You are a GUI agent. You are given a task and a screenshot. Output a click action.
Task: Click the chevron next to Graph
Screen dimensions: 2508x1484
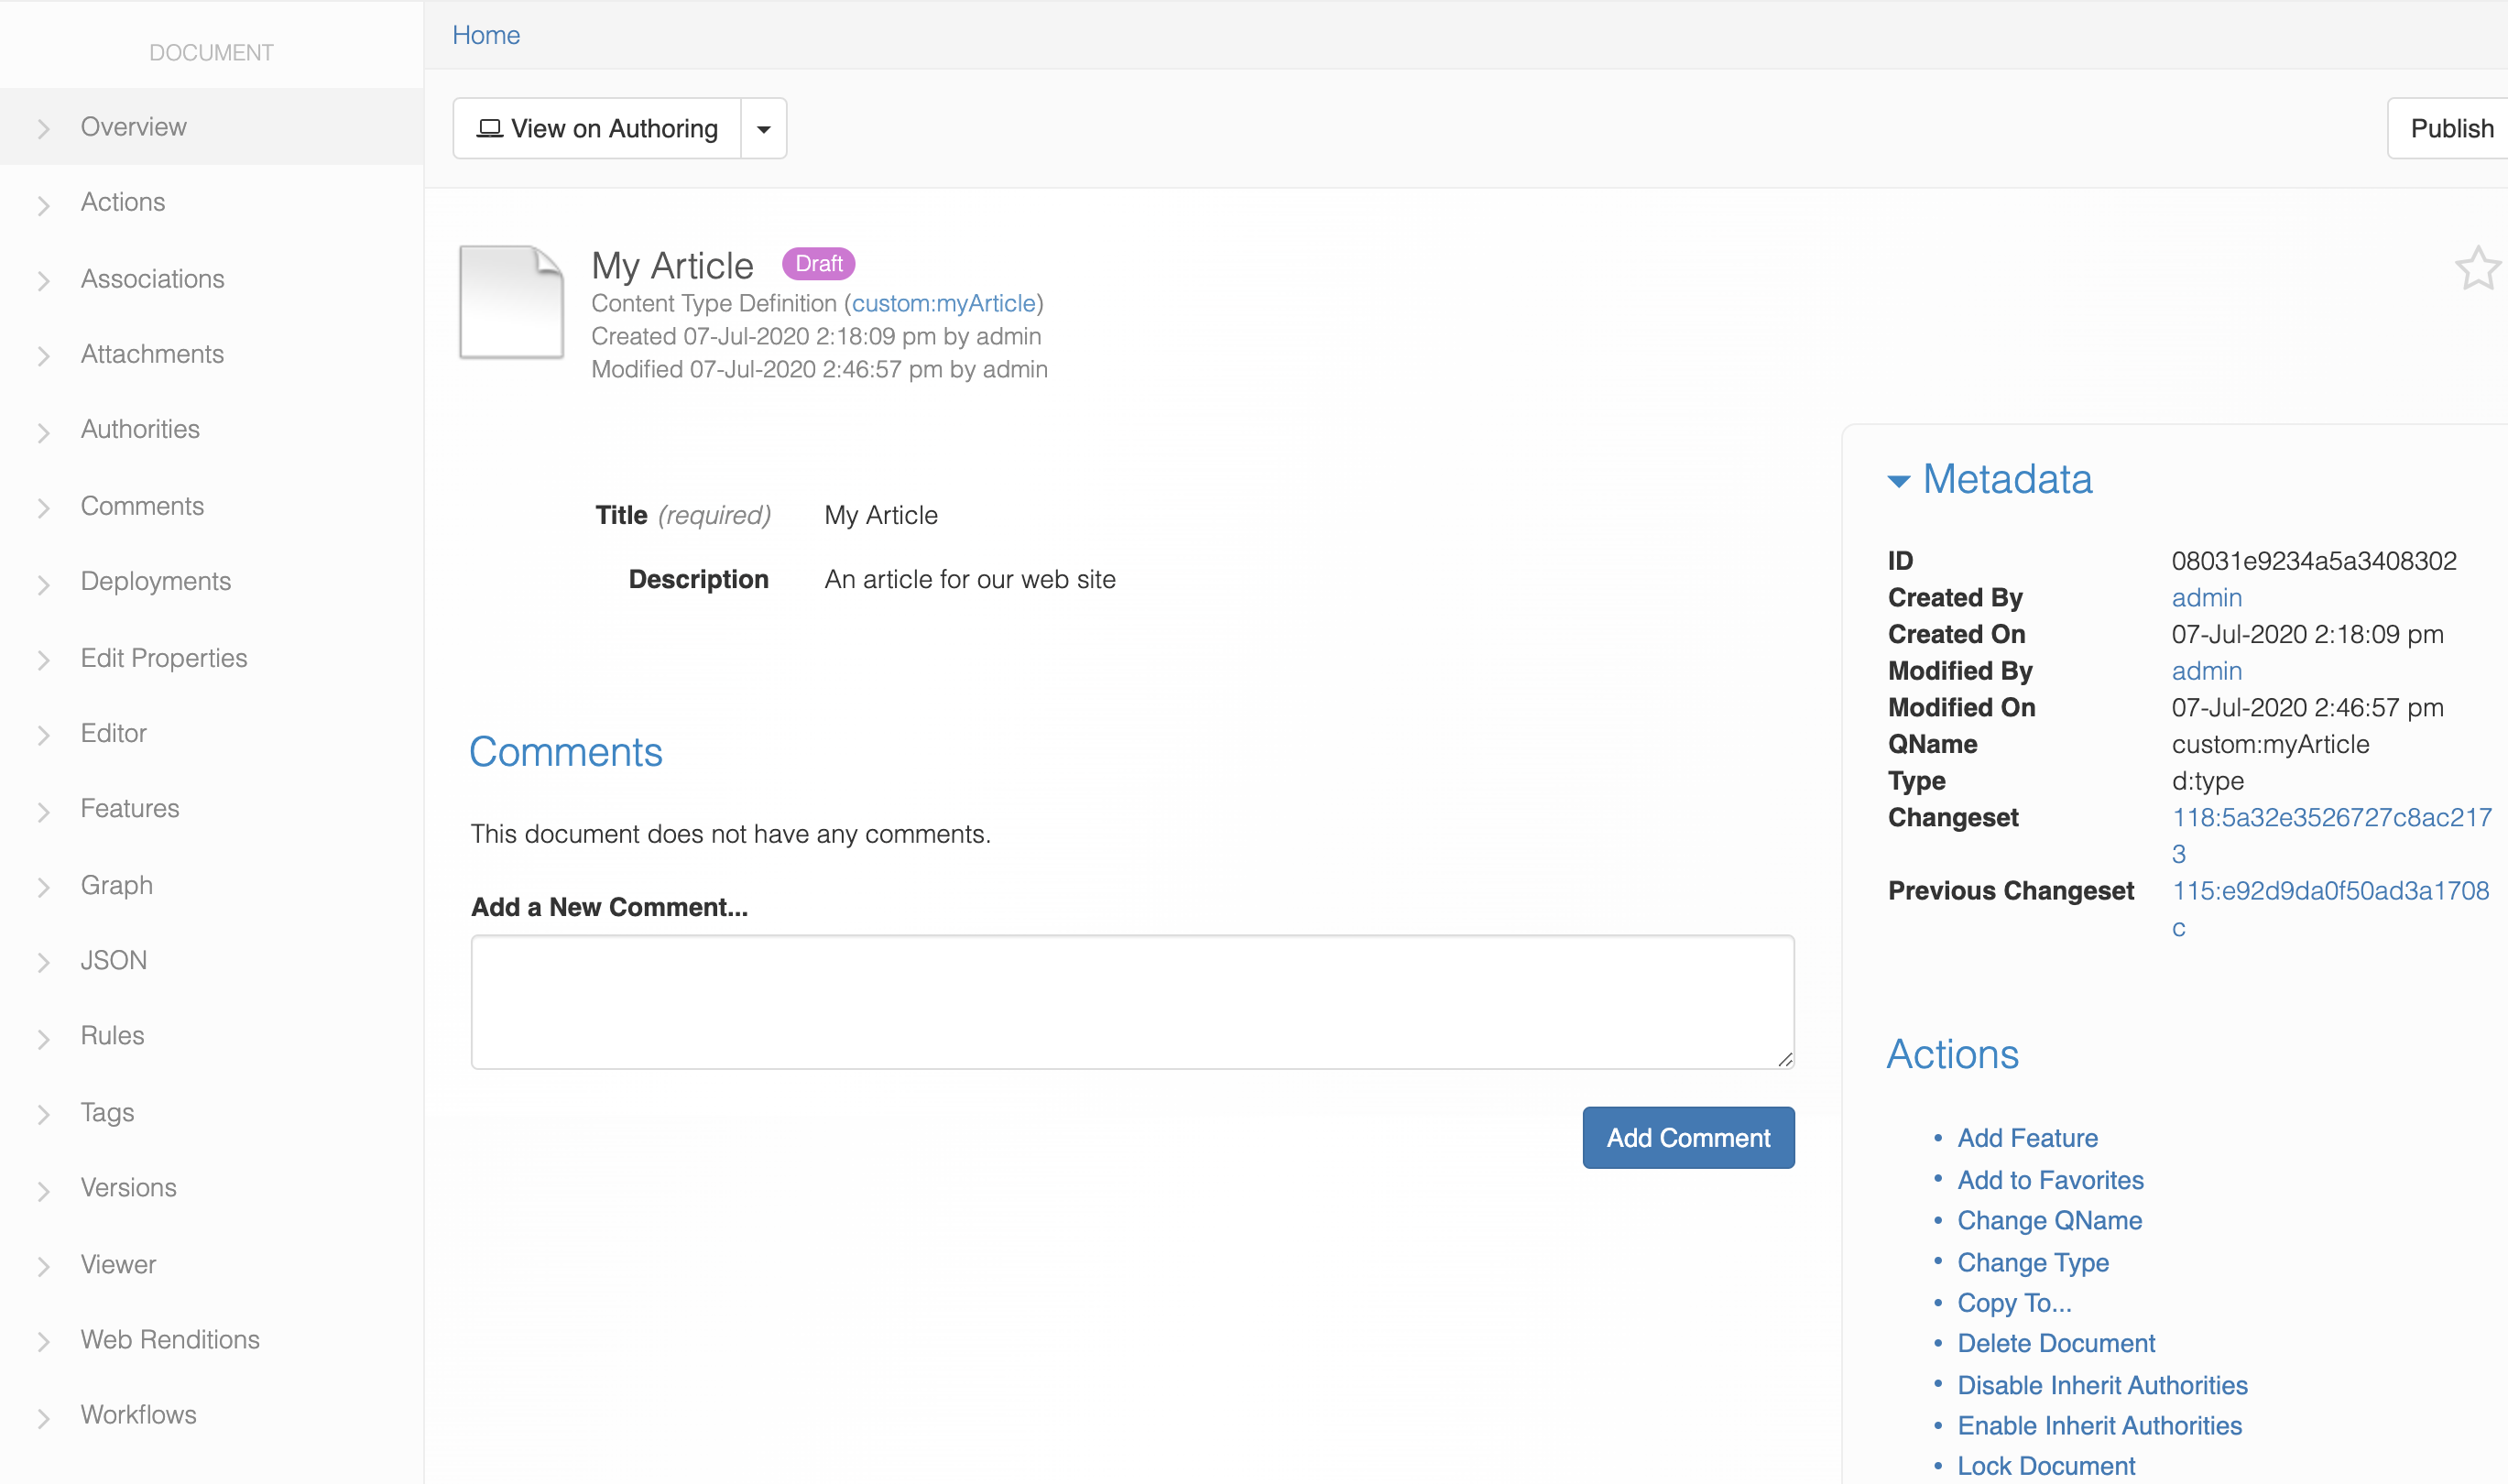click(x=43, y=887)
